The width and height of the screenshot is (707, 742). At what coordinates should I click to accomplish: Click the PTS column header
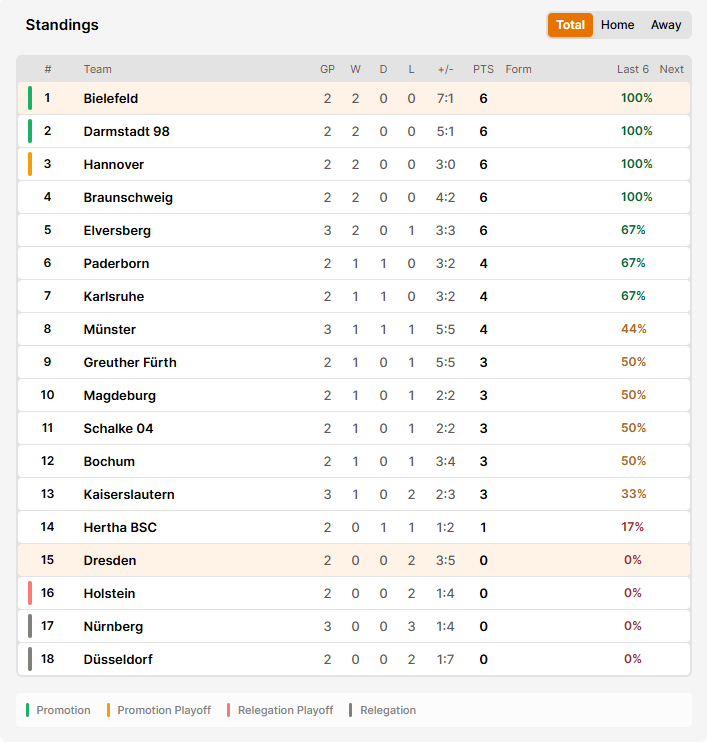(483, 69)
